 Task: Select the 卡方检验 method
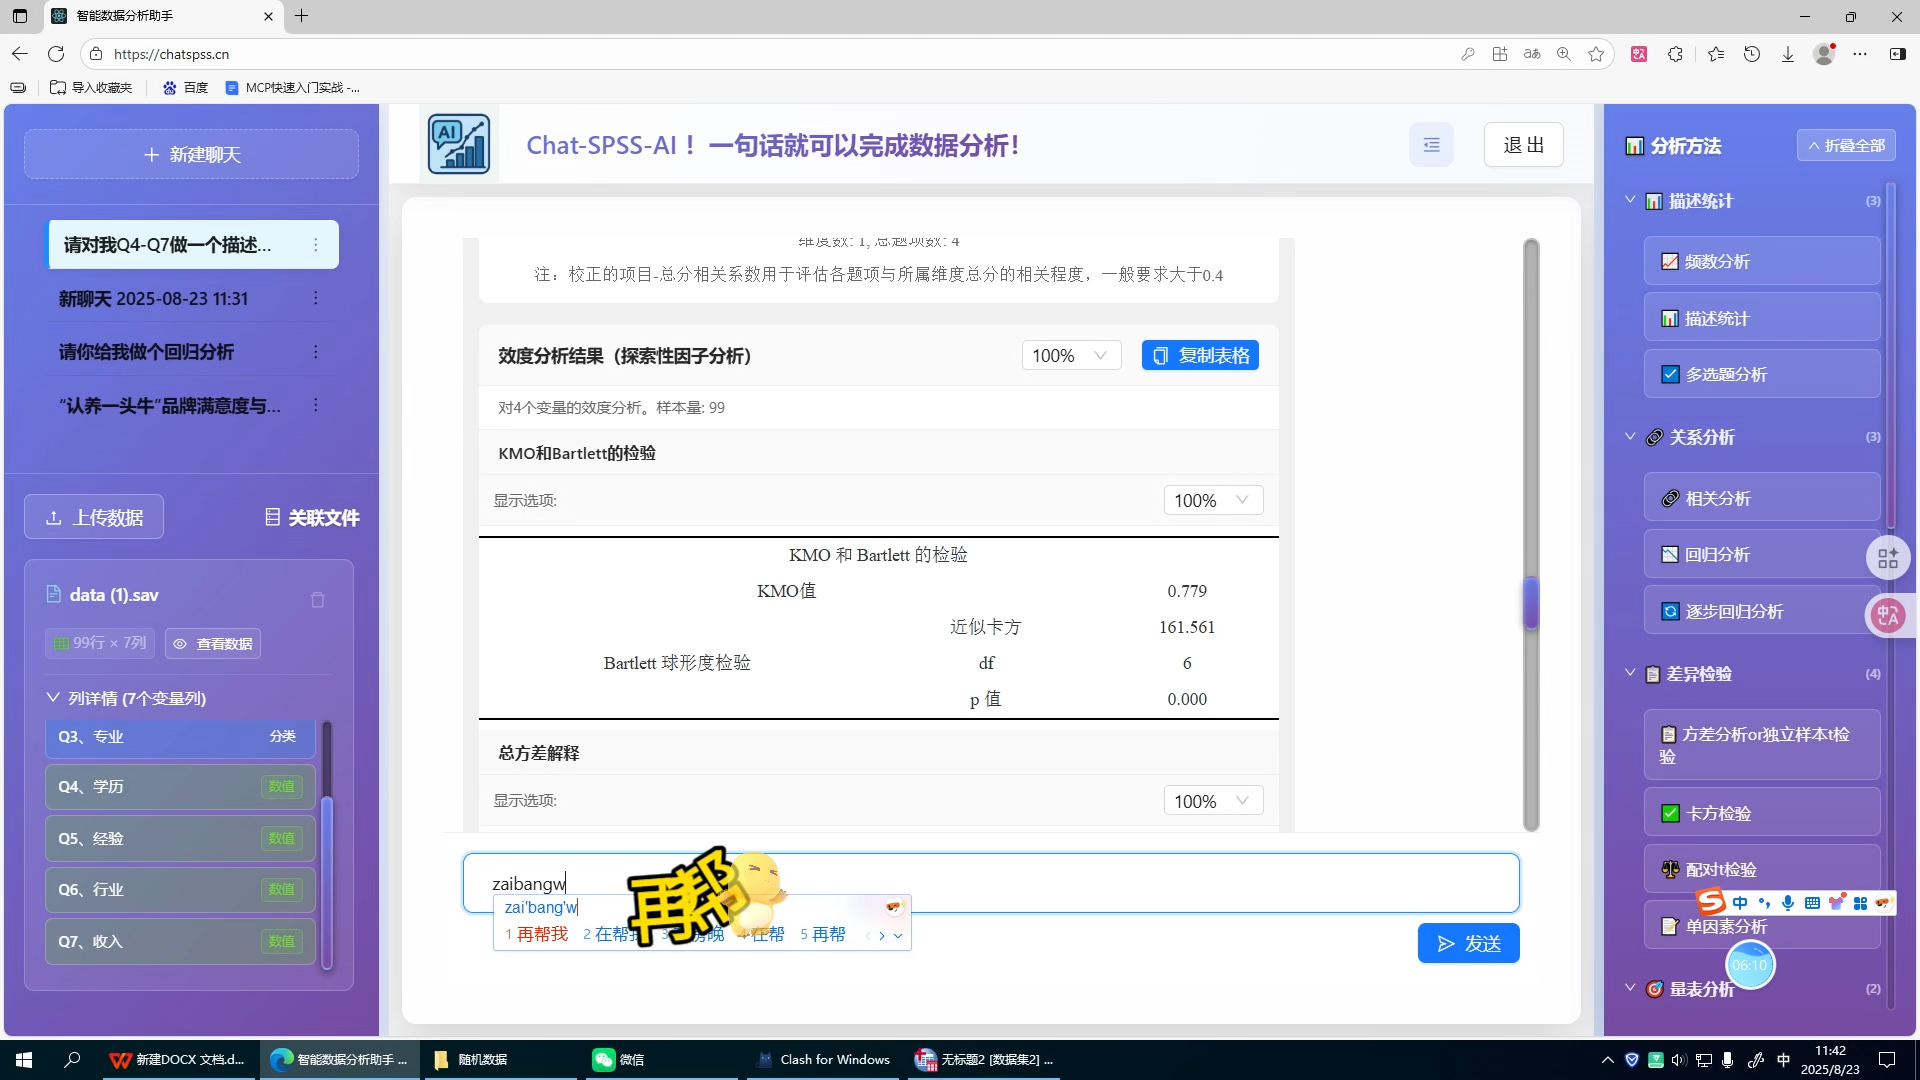click(x=1761, y=813)
